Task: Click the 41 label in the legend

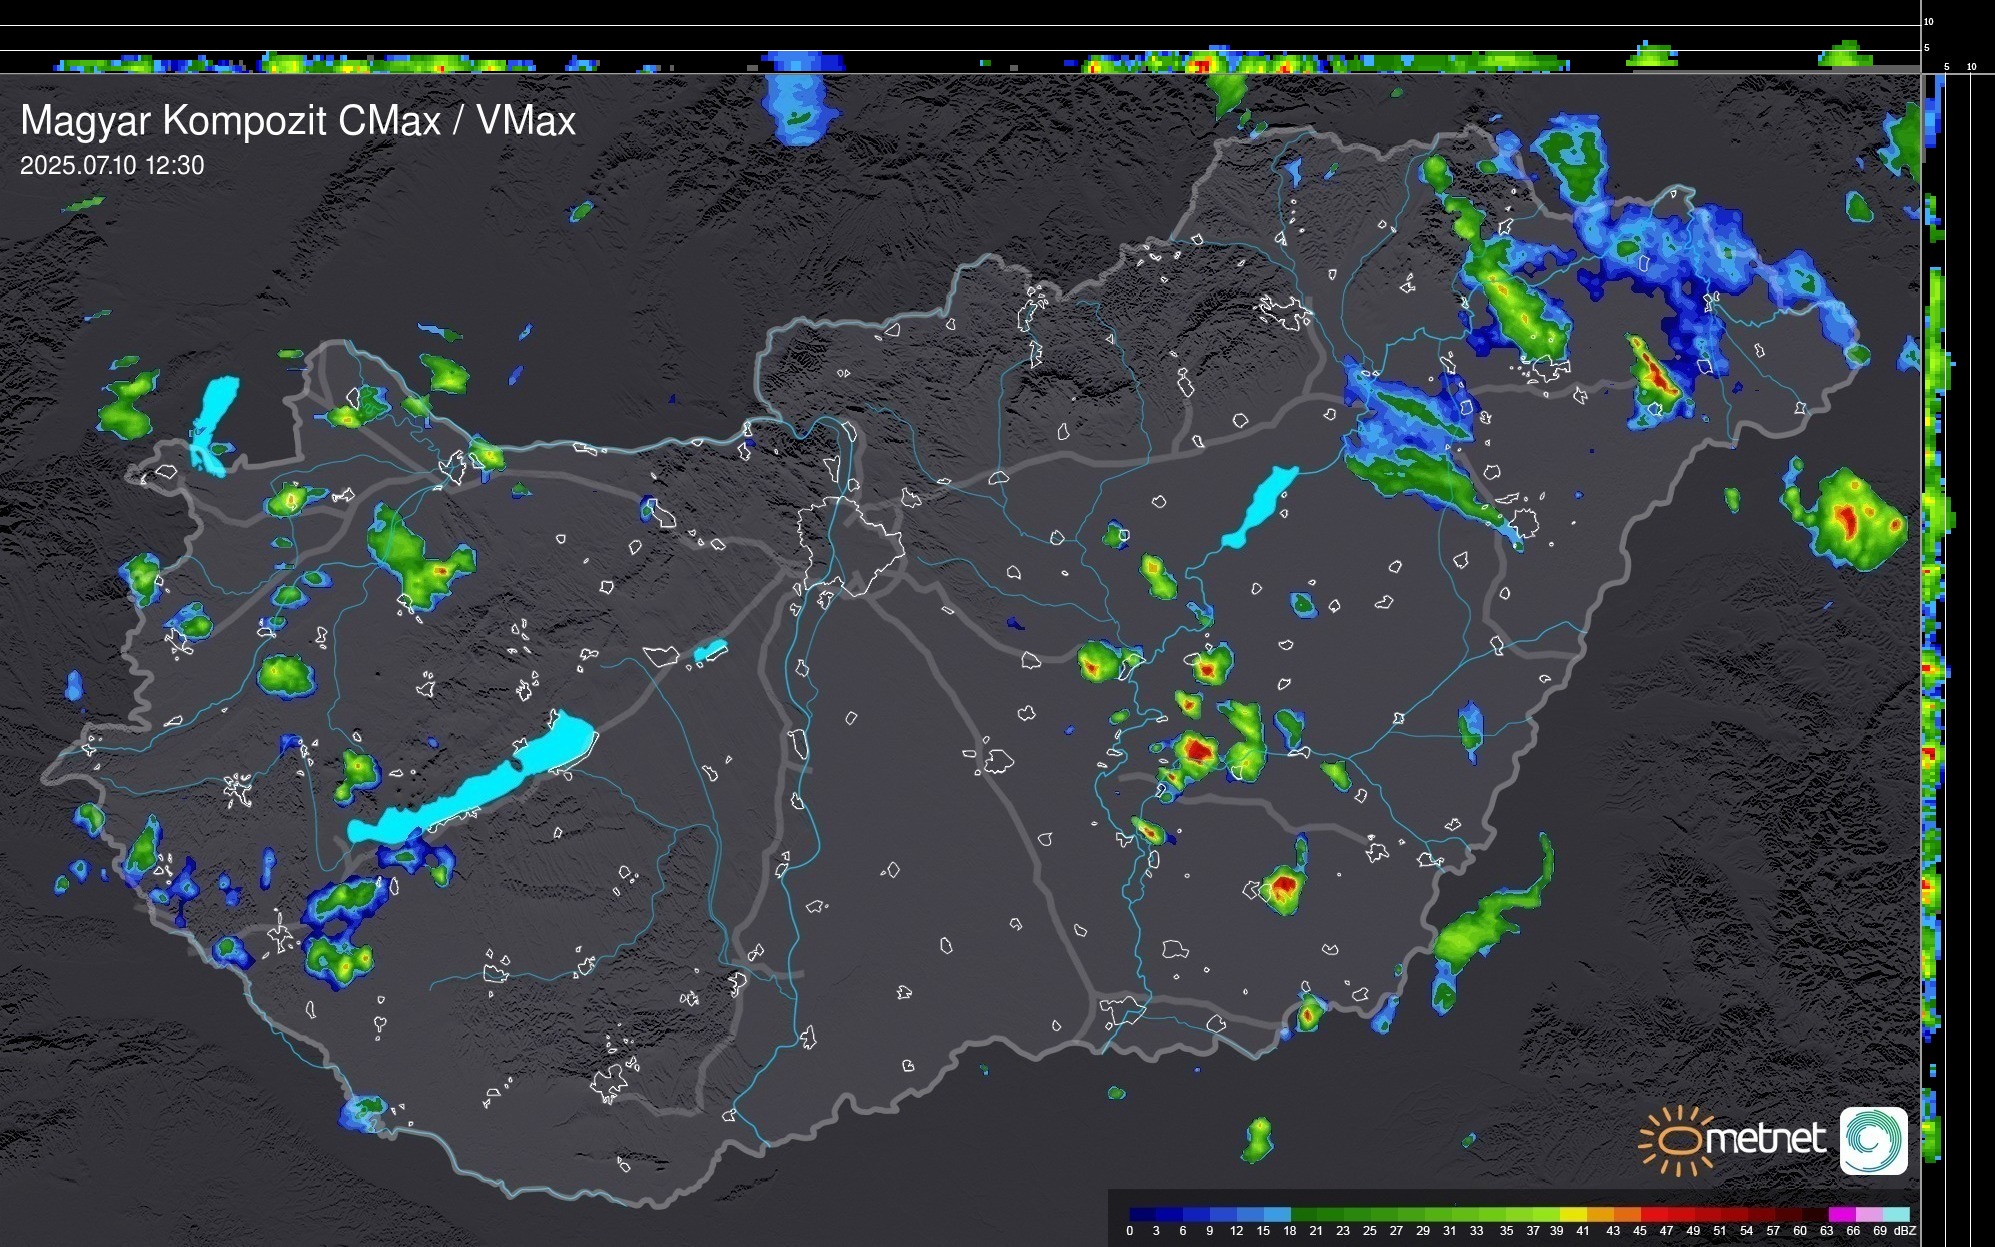Action: click(1582, 1231)
